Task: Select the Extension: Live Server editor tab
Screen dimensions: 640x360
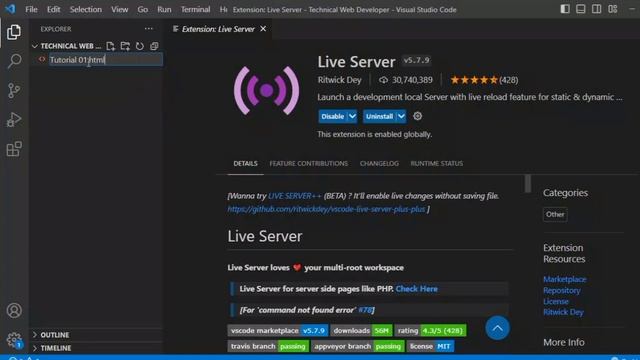Action: 218,29
